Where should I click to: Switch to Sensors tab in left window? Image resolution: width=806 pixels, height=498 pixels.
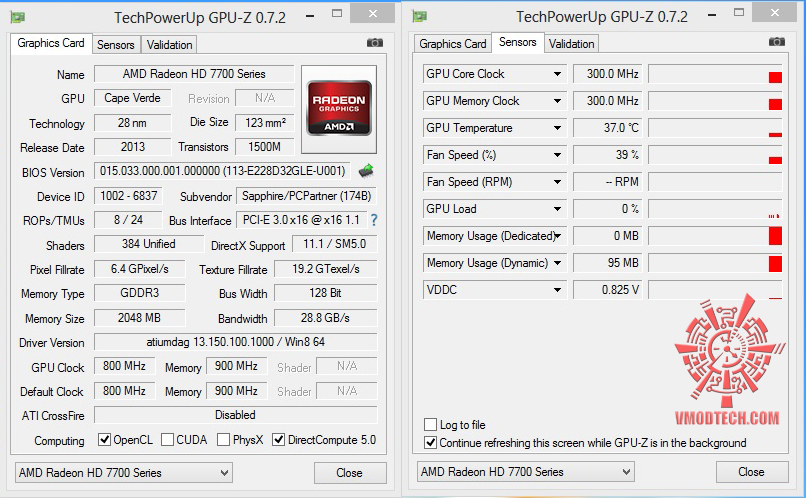pos(116,45)
